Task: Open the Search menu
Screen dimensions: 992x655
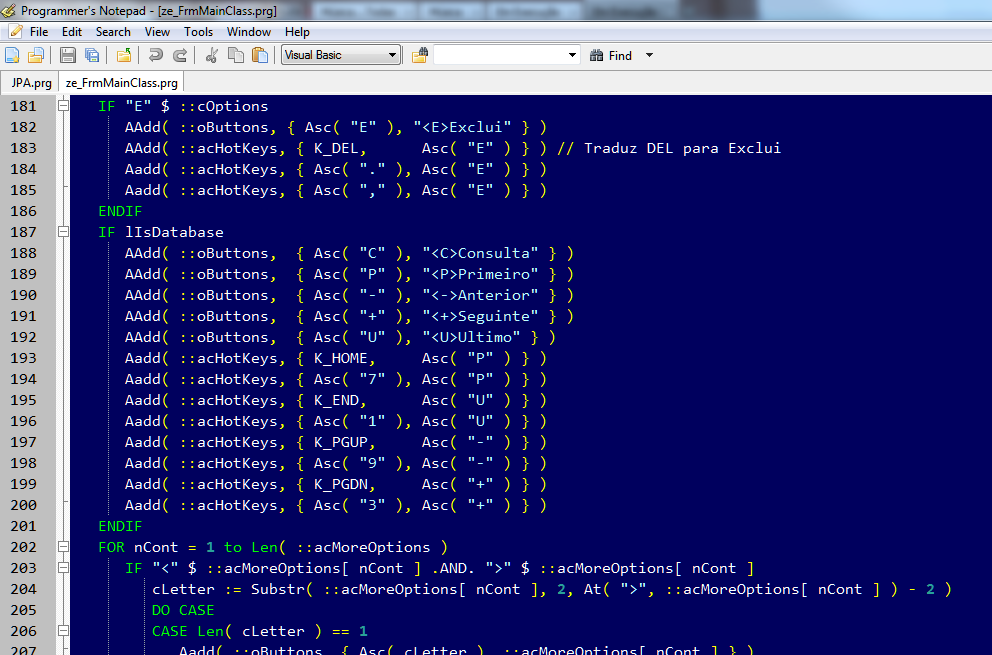Action: pos(113,32)
